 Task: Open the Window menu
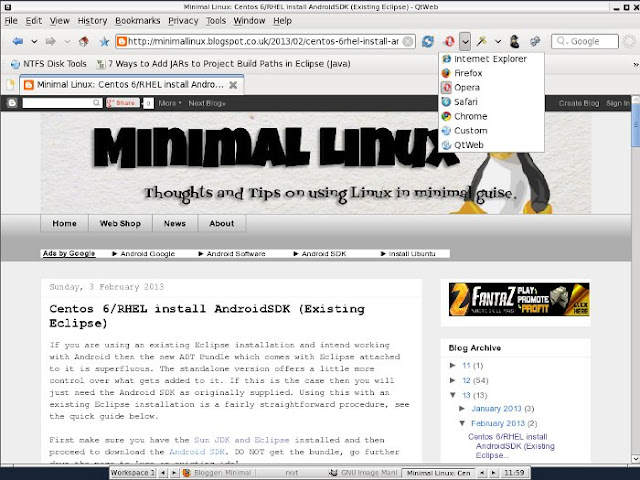click(x=249, y=20)
